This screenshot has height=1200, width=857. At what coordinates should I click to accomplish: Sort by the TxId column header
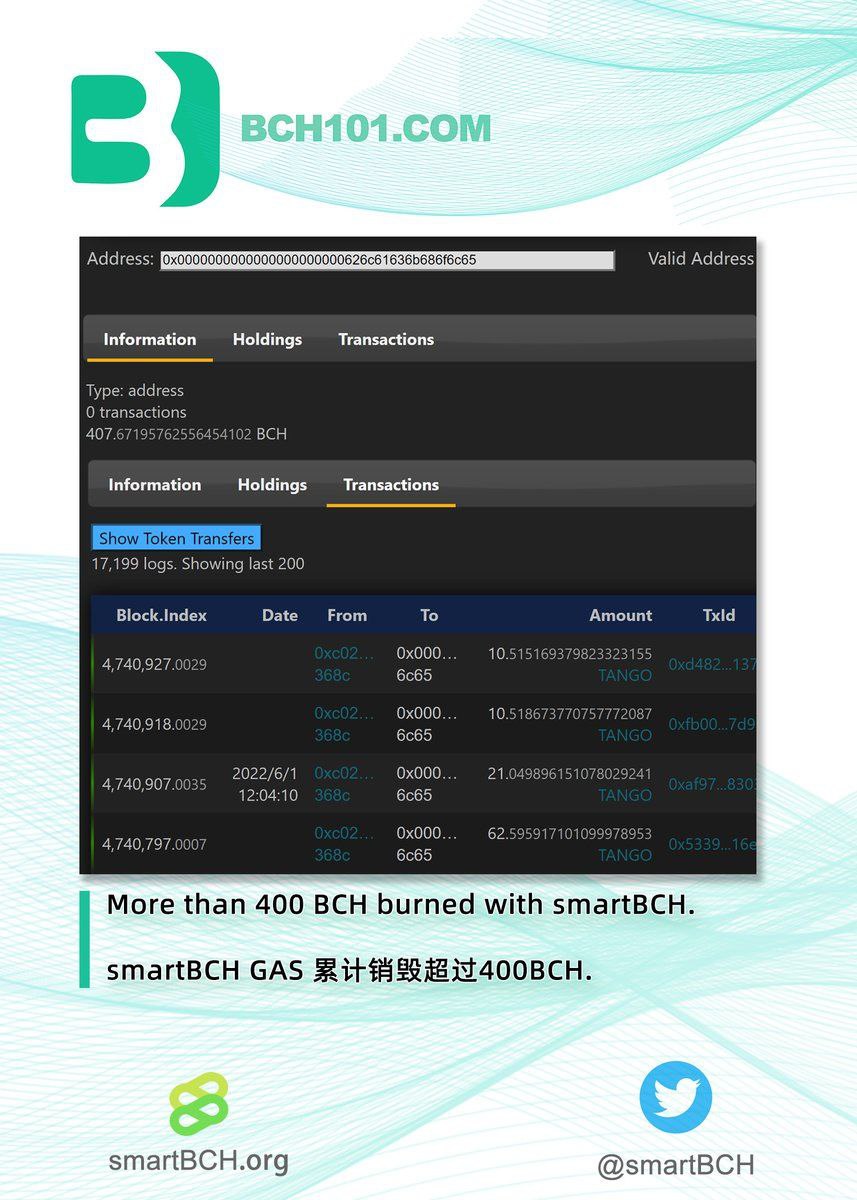(719, 615)
